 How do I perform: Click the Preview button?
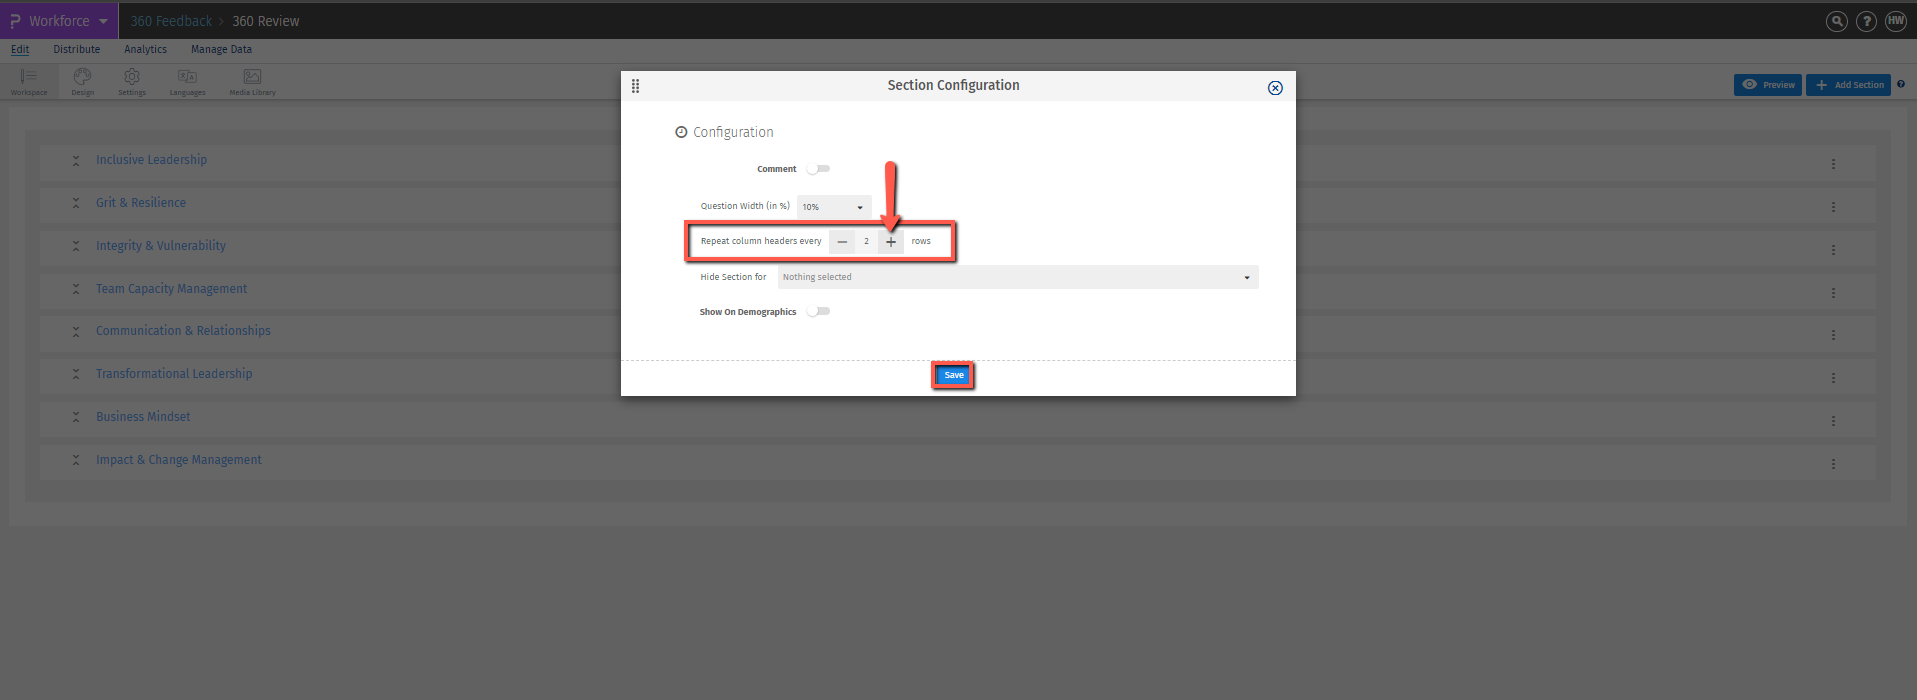pyautogui.click(x=1768, y=85)
